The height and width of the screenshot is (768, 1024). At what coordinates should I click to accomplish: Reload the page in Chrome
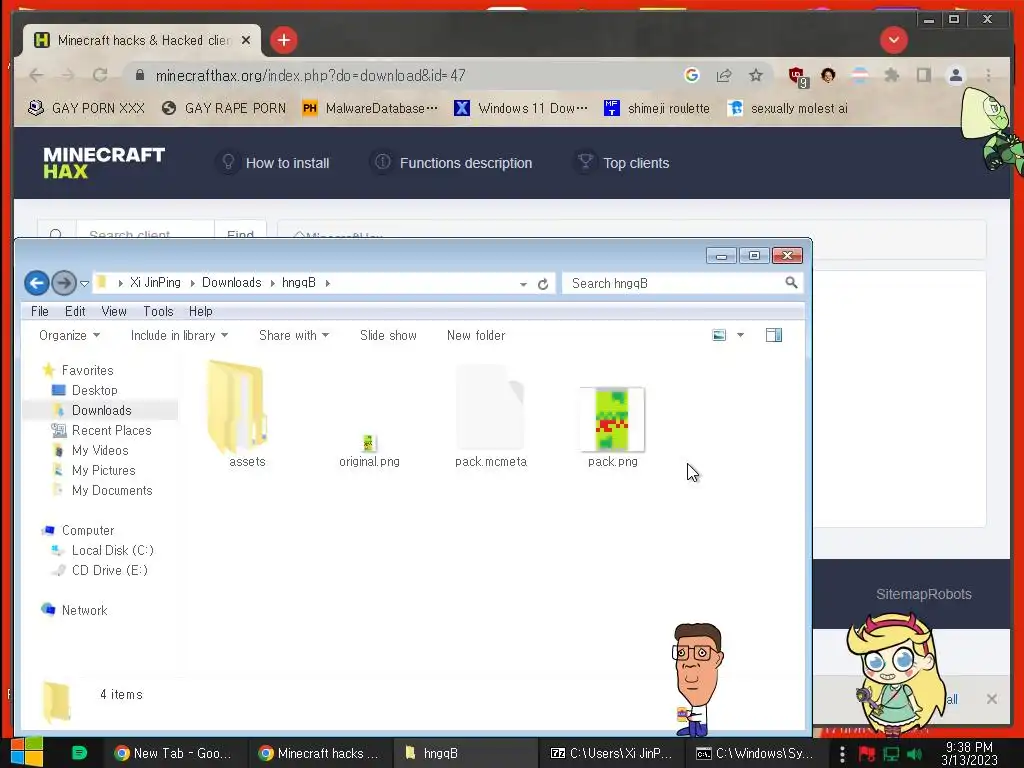pyautogui.click(x=100, y=75)
